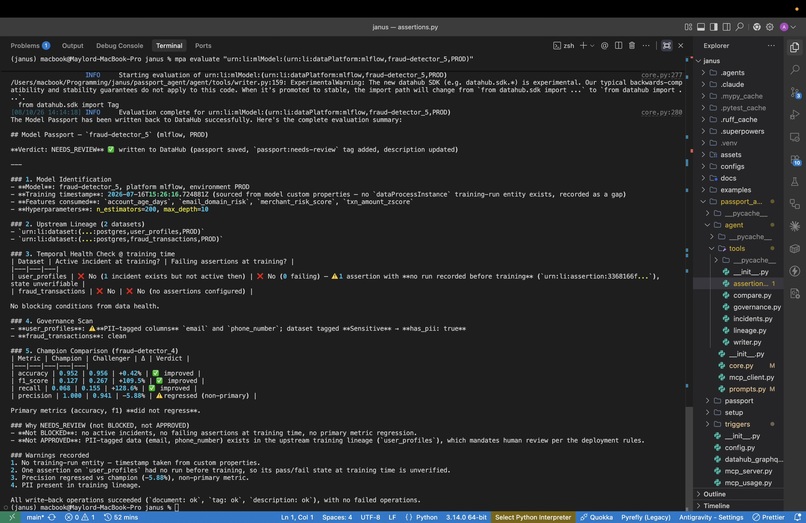
Task: Open the search magnifier in the title bar
Action: point(740,27)
